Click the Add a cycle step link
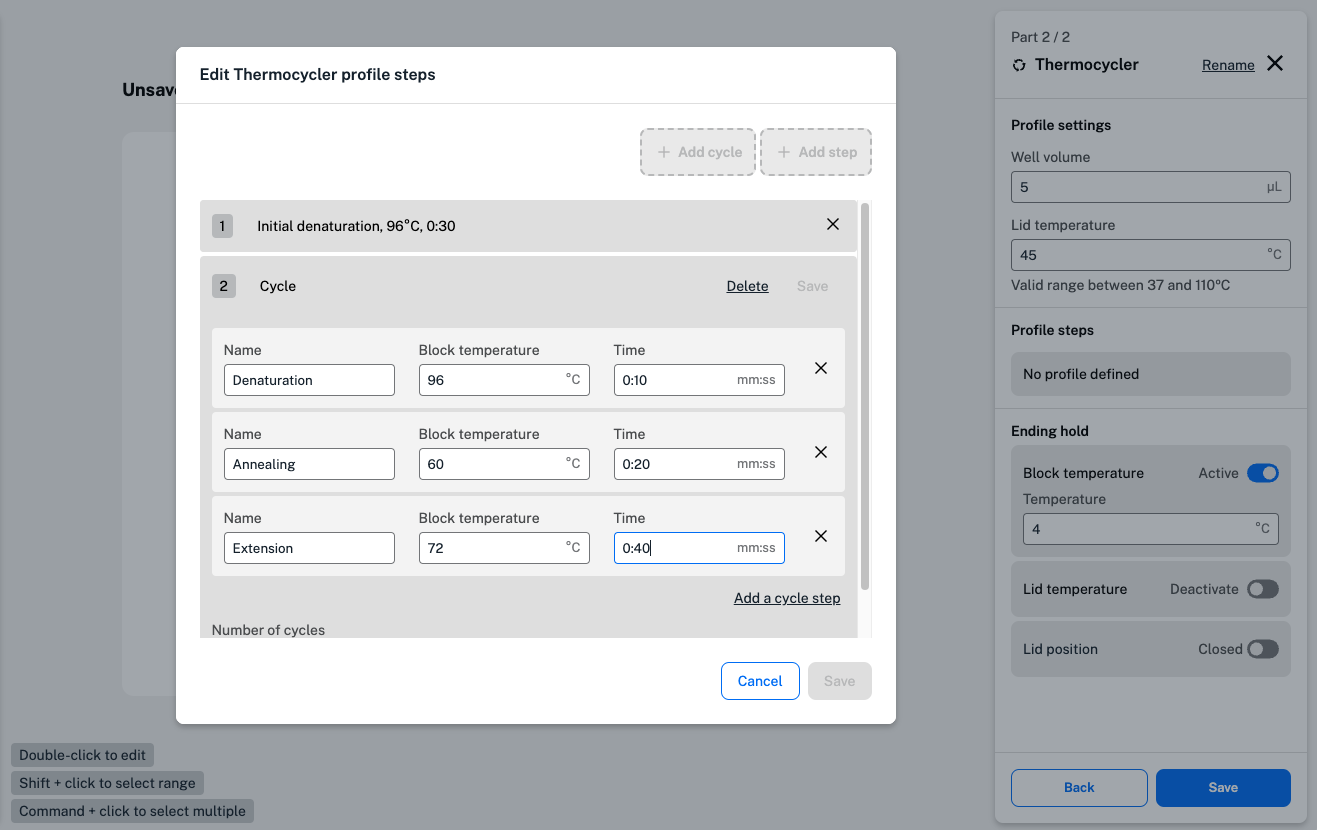This screenshot has width=1317, height=830. [x=787, y=598]
